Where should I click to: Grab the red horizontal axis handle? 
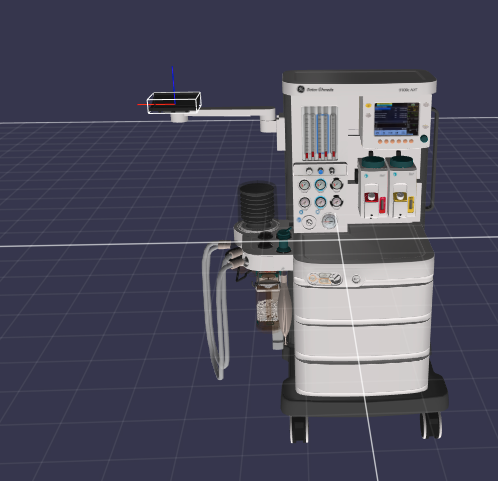(156, 104)
